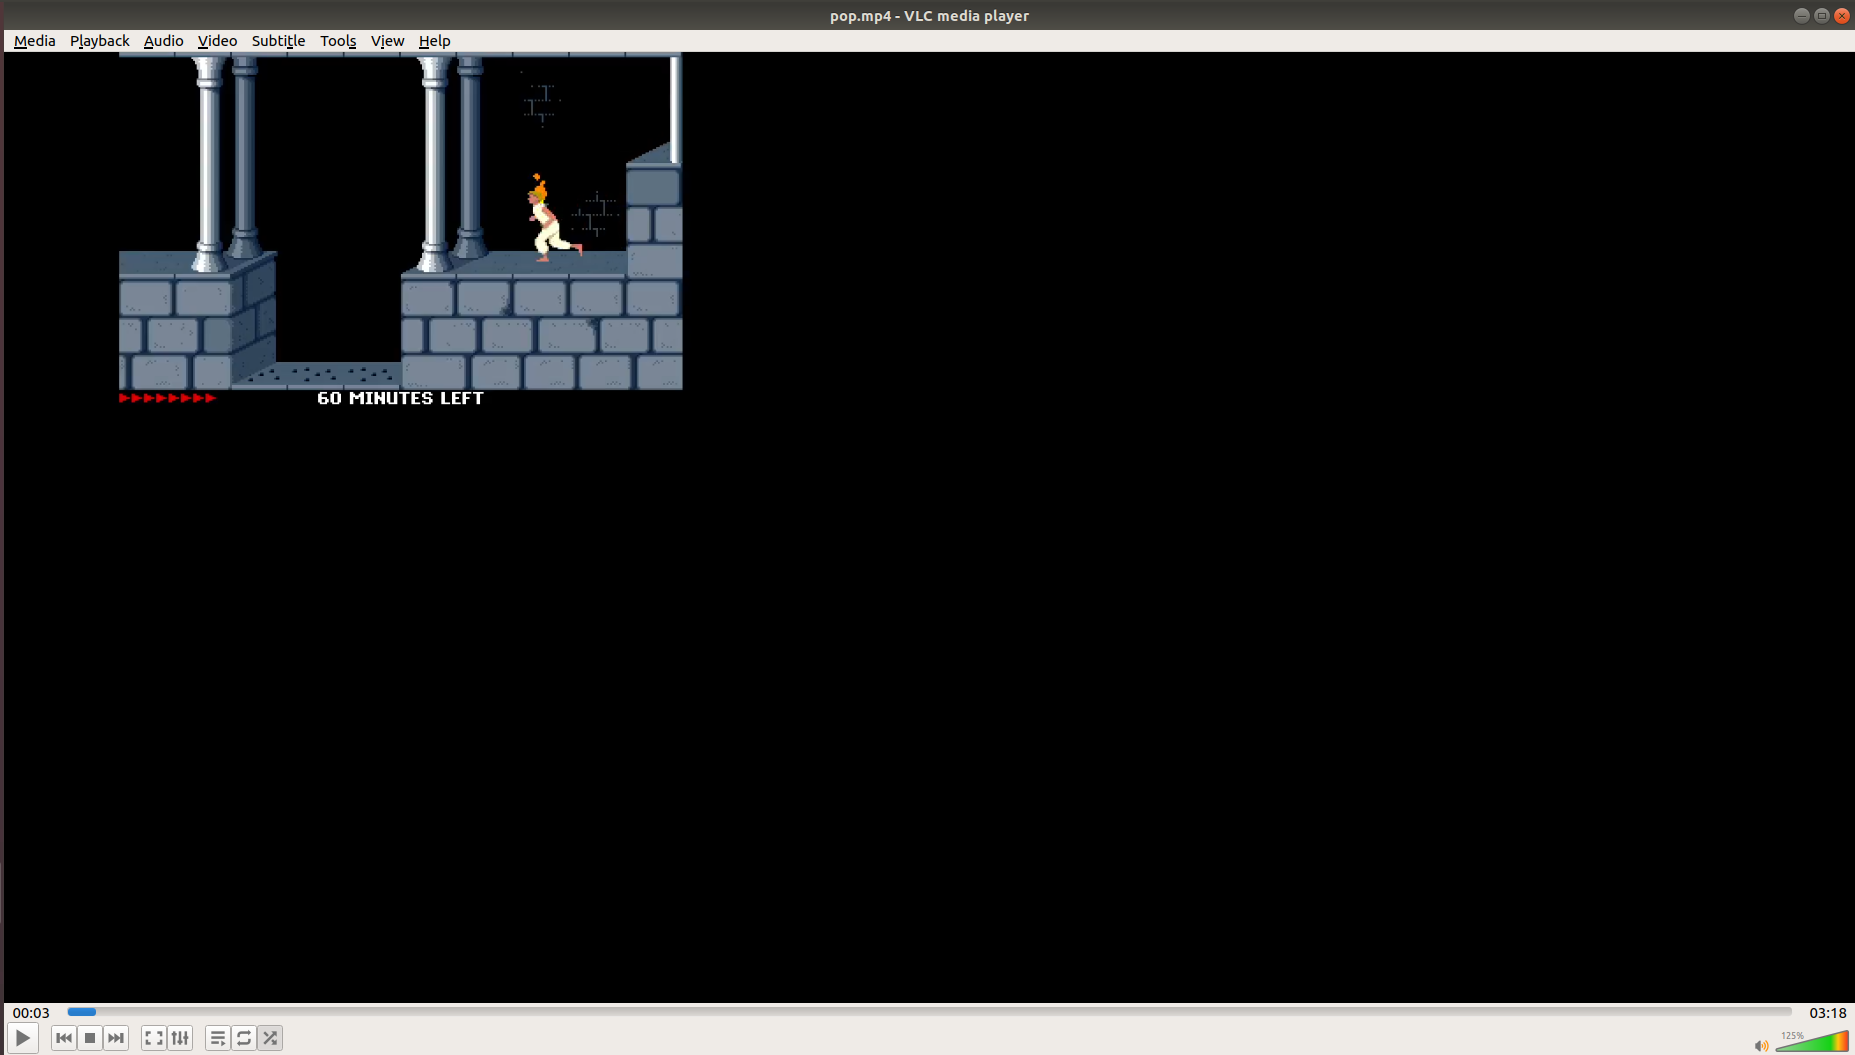Start video playback with Play button
The width and height of the screenshot is (1855, 1055).
coord(22,1038)
